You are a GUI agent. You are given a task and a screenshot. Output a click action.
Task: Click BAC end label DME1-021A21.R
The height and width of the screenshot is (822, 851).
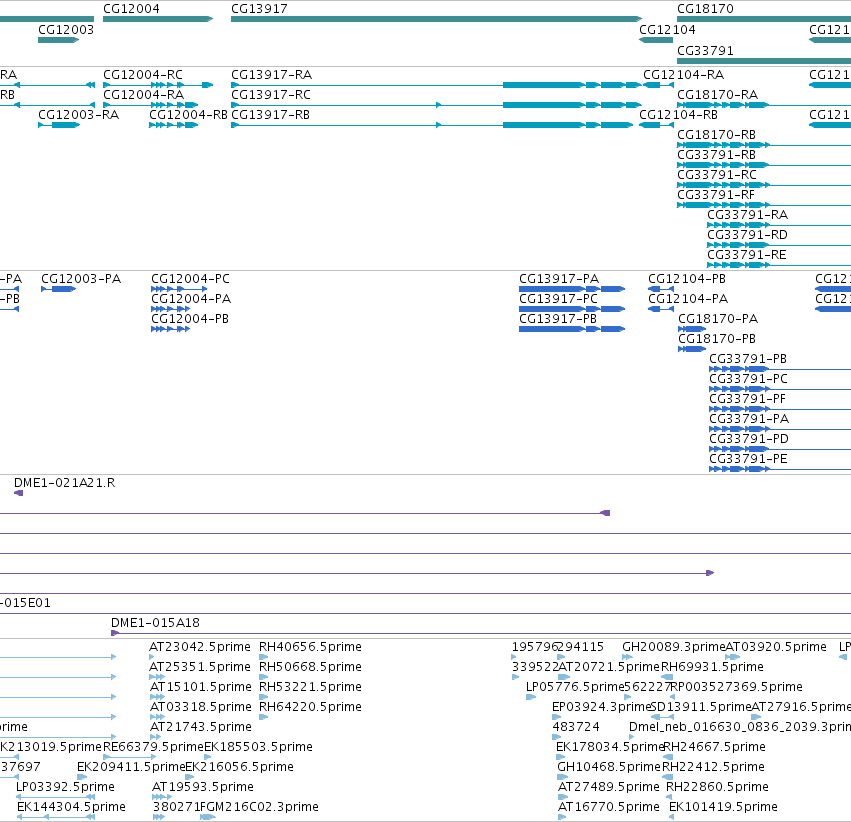coord(65,483)
